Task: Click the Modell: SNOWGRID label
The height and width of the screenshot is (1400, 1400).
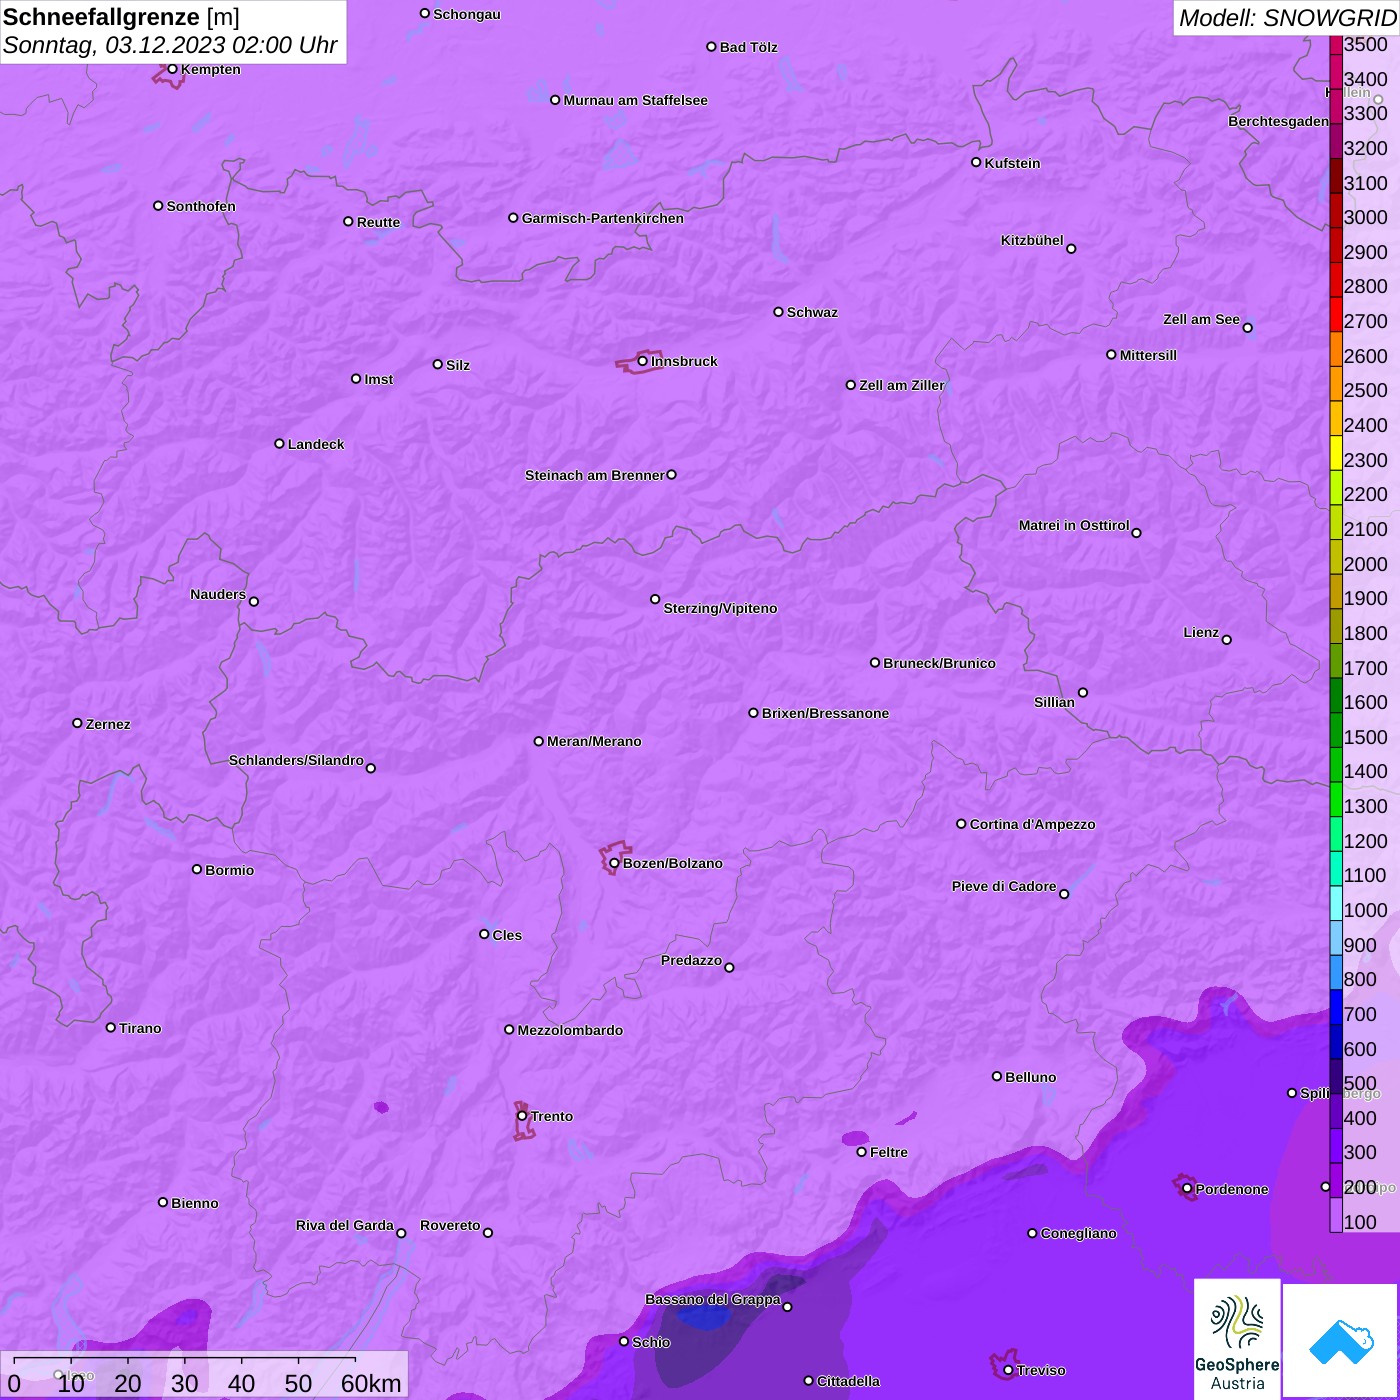Action: 1286,18
